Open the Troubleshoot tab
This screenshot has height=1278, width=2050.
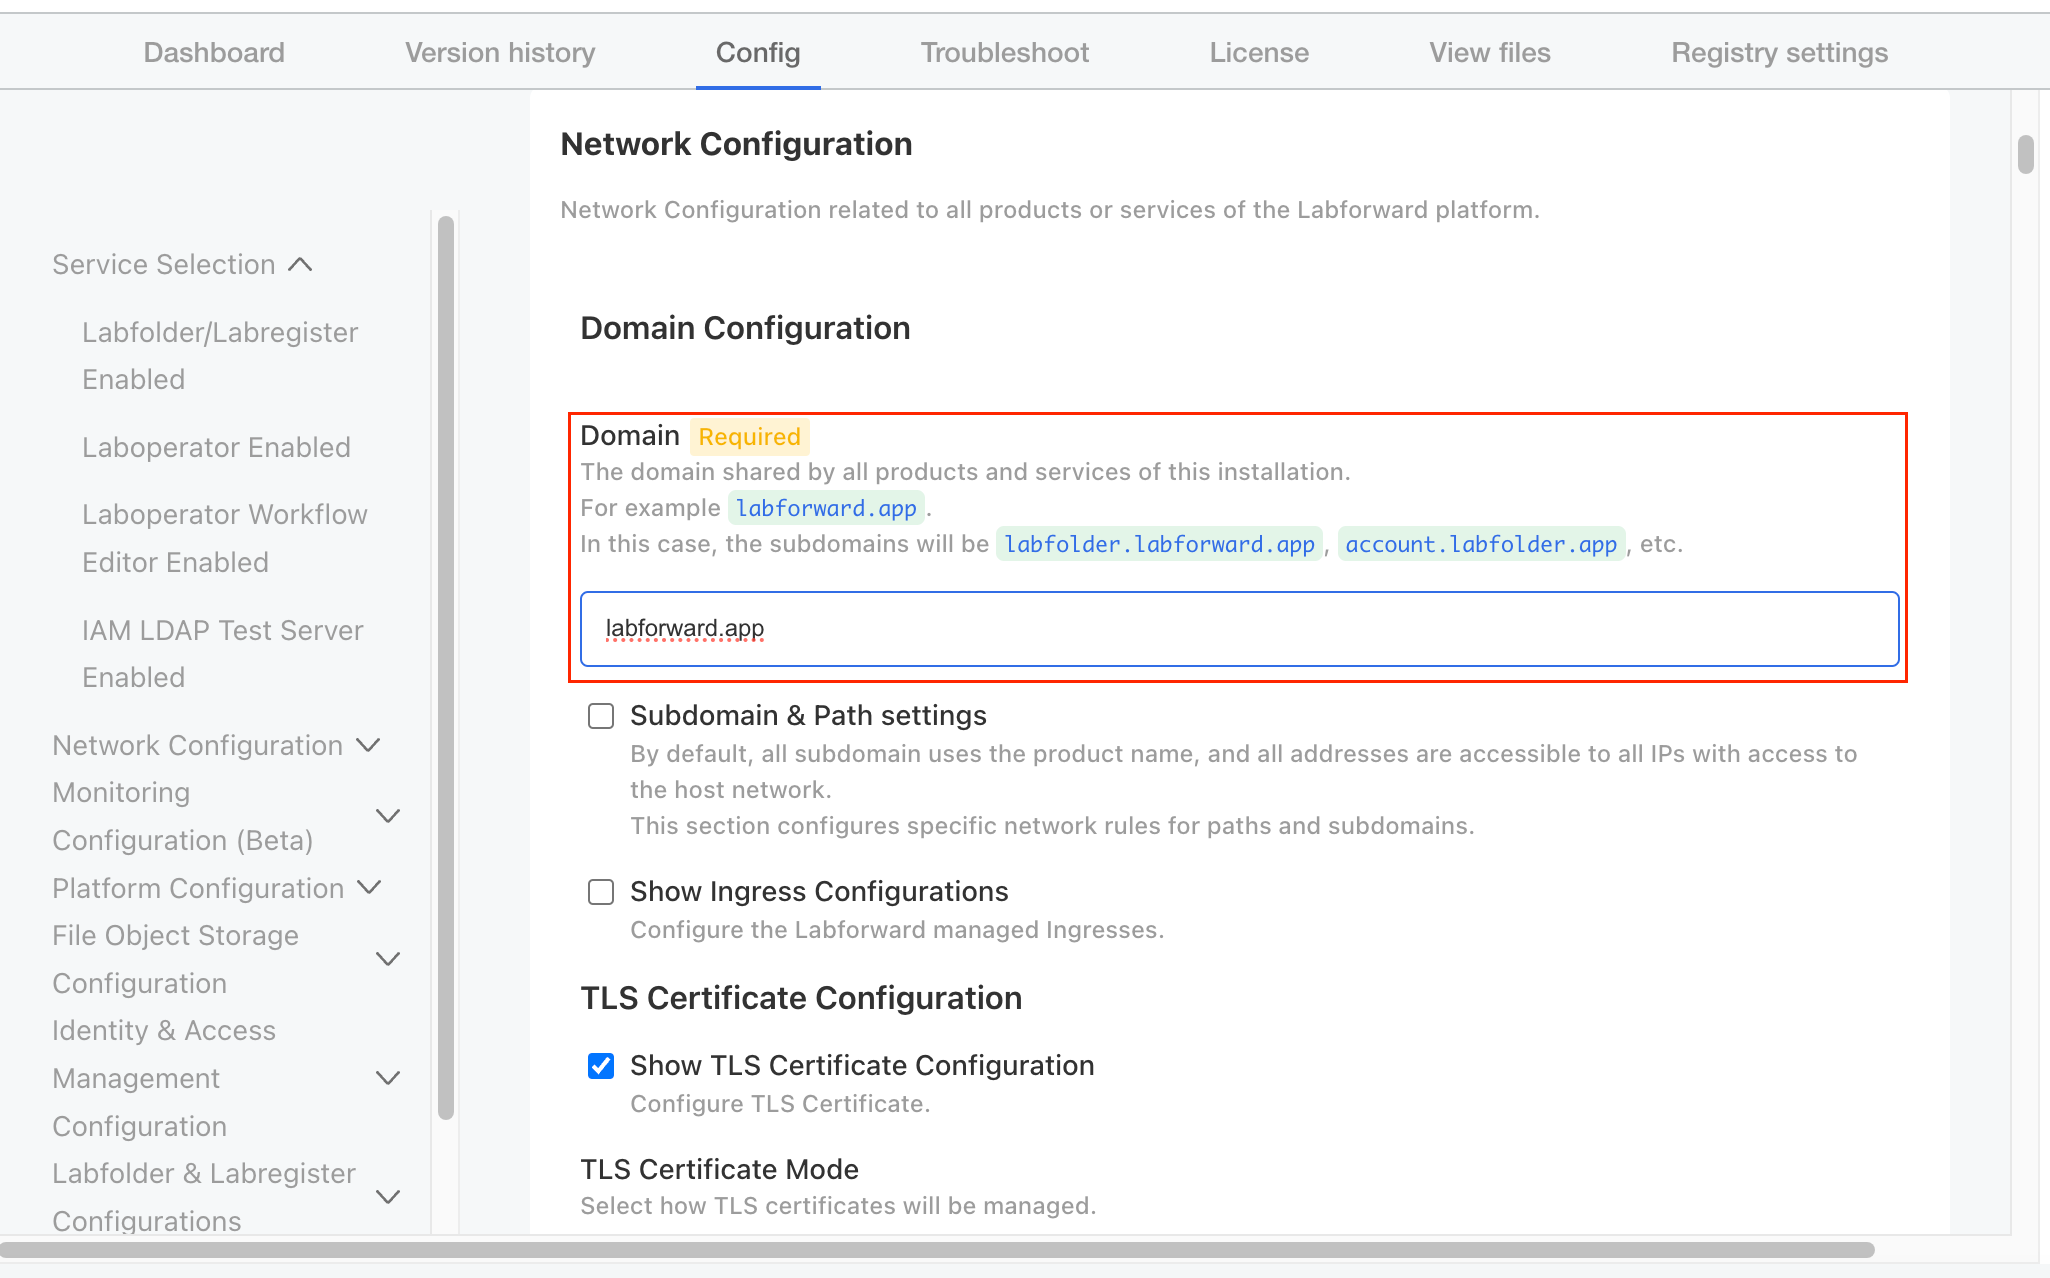pos(1004,53)
